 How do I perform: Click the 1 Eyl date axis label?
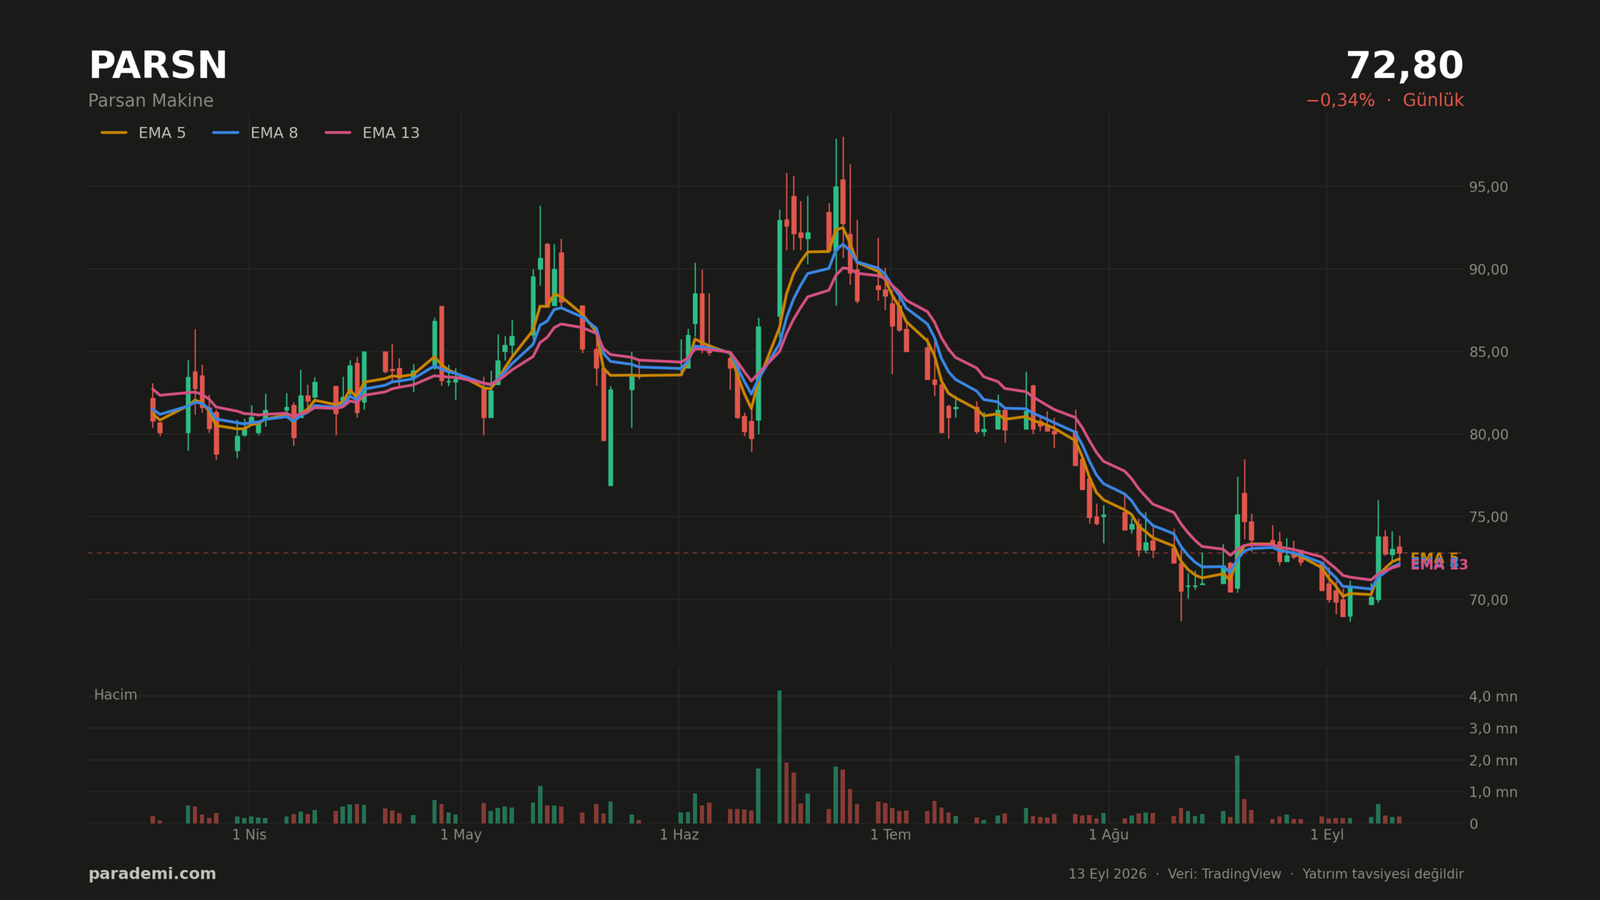coord(1327,835)
